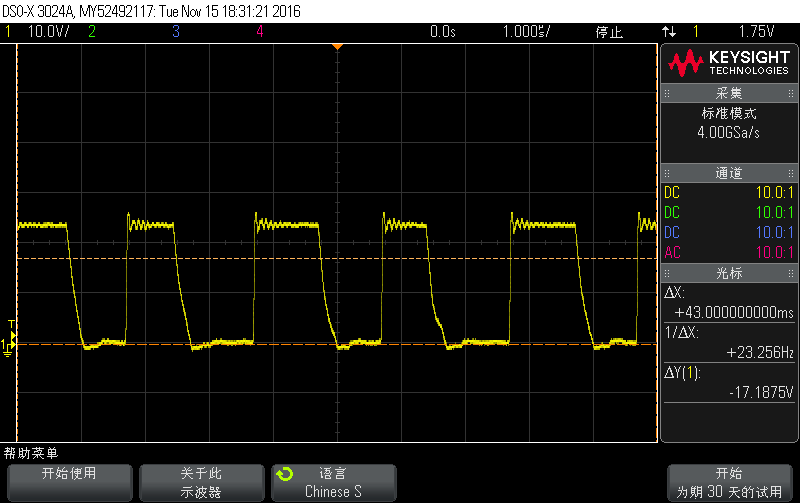Open the 采集 acquisition panel header
800x503 pixels.
729,93
